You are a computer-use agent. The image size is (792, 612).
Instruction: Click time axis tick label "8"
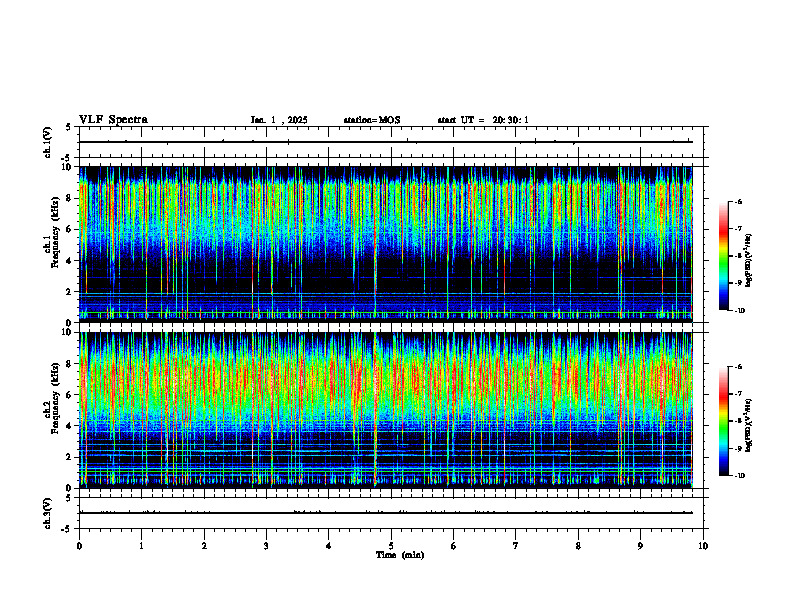click(x=578, y=546)
